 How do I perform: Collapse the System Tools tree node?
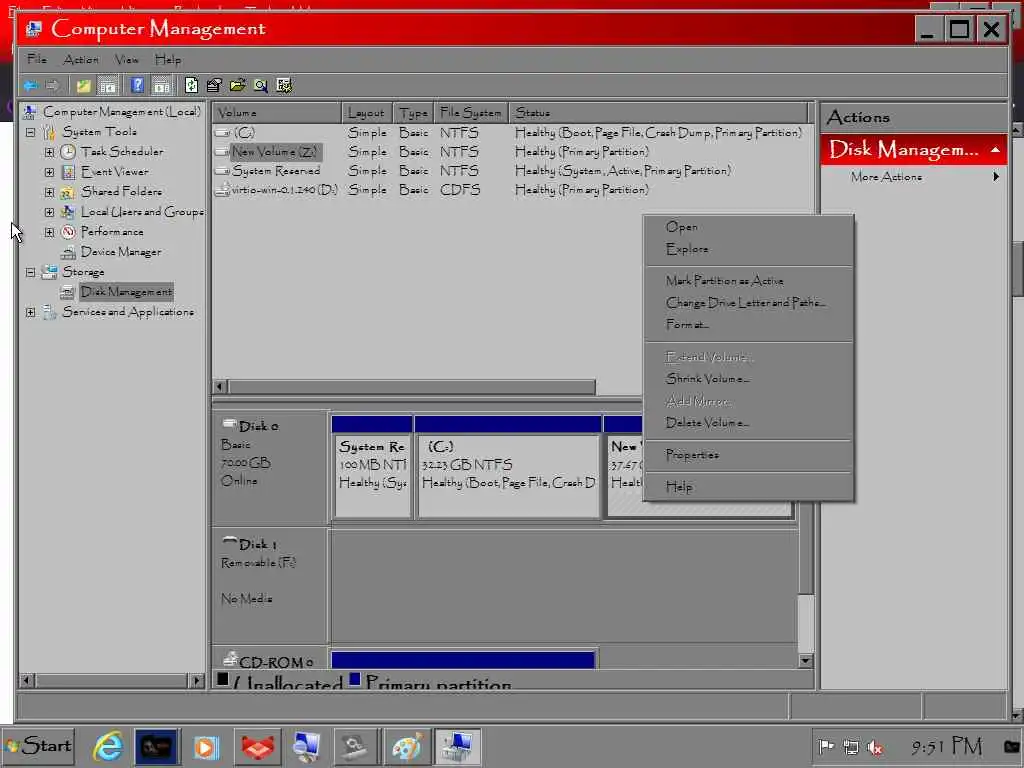click(x=30, y=132)
